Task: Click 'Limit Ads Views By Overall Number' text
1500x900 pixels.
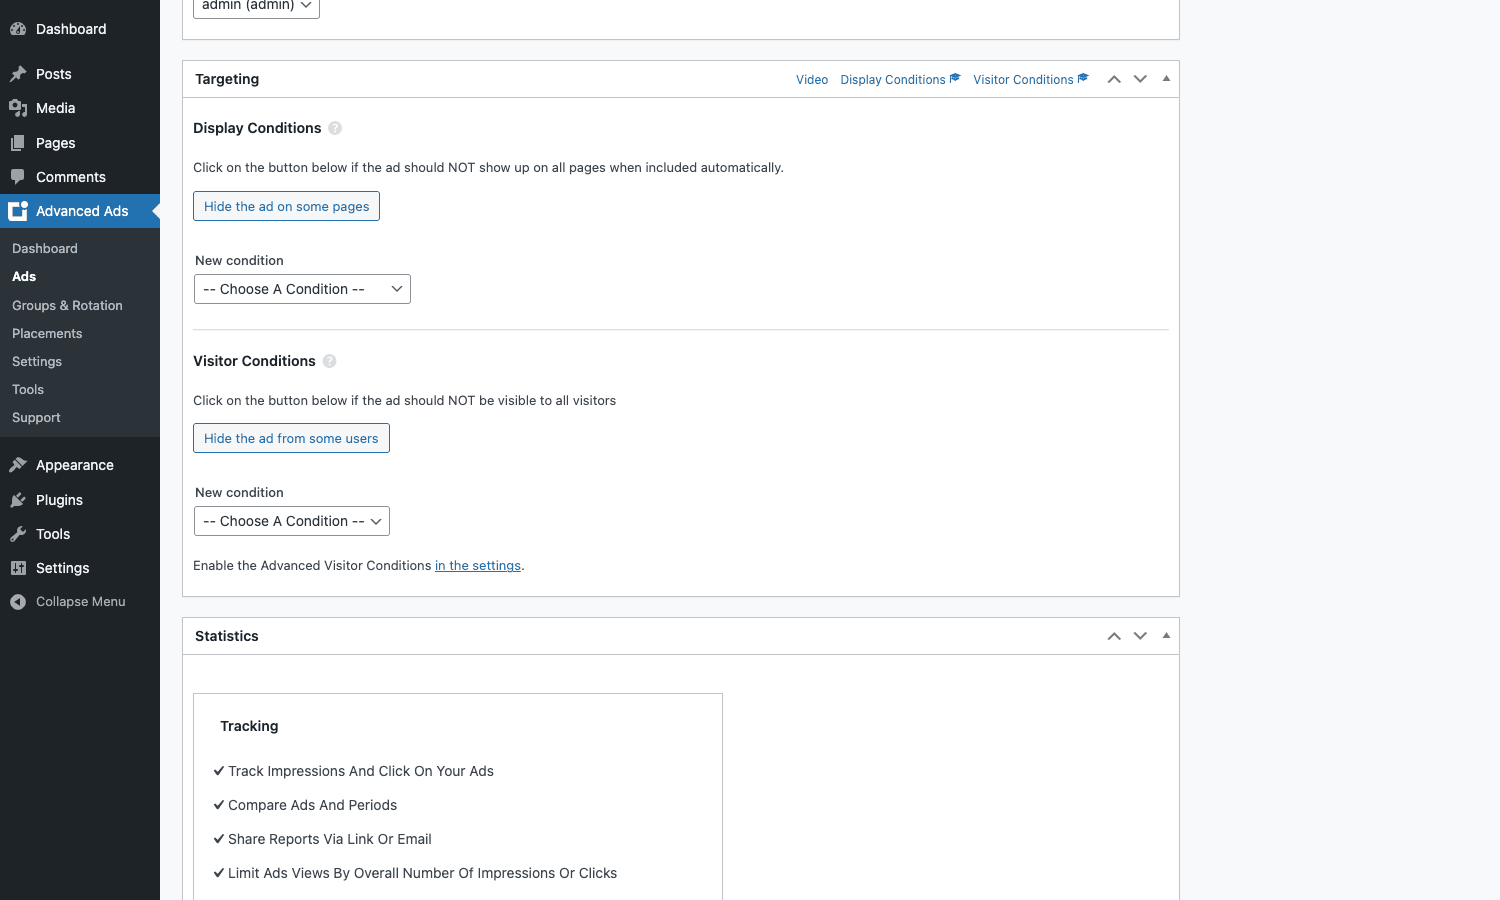Action: pos(422,873)
